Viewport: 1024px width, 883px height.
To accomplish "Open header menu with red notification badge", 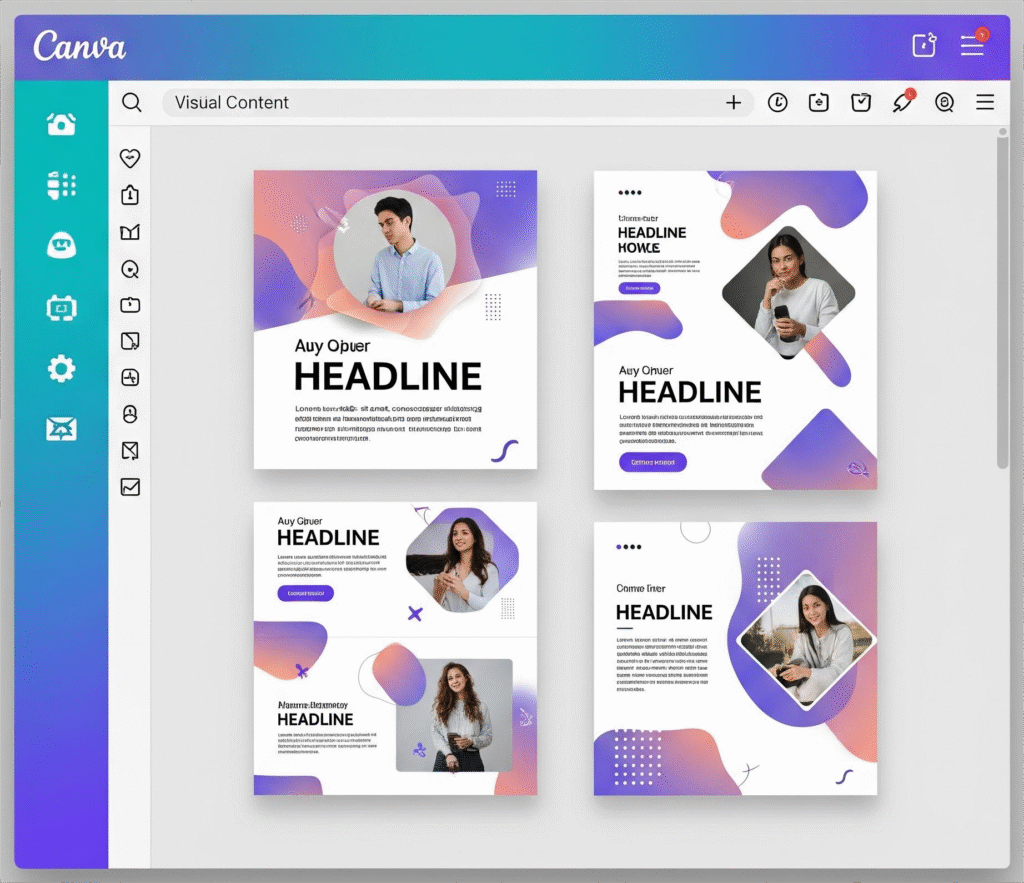I will pyautogui.click(x=973, y=44).
